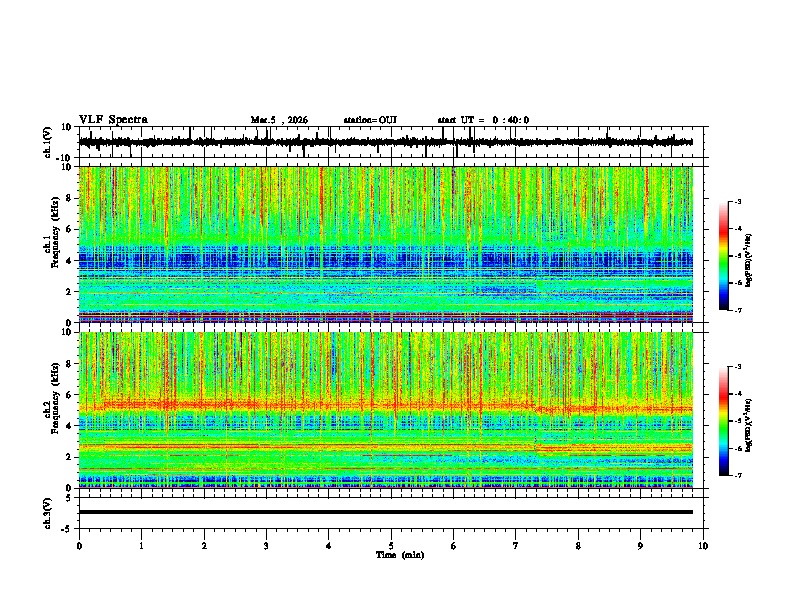792x612 pixels.
Task: Click the ch.1 spectrogram panel
Action: pyautogui.click(x=385, y=244)
